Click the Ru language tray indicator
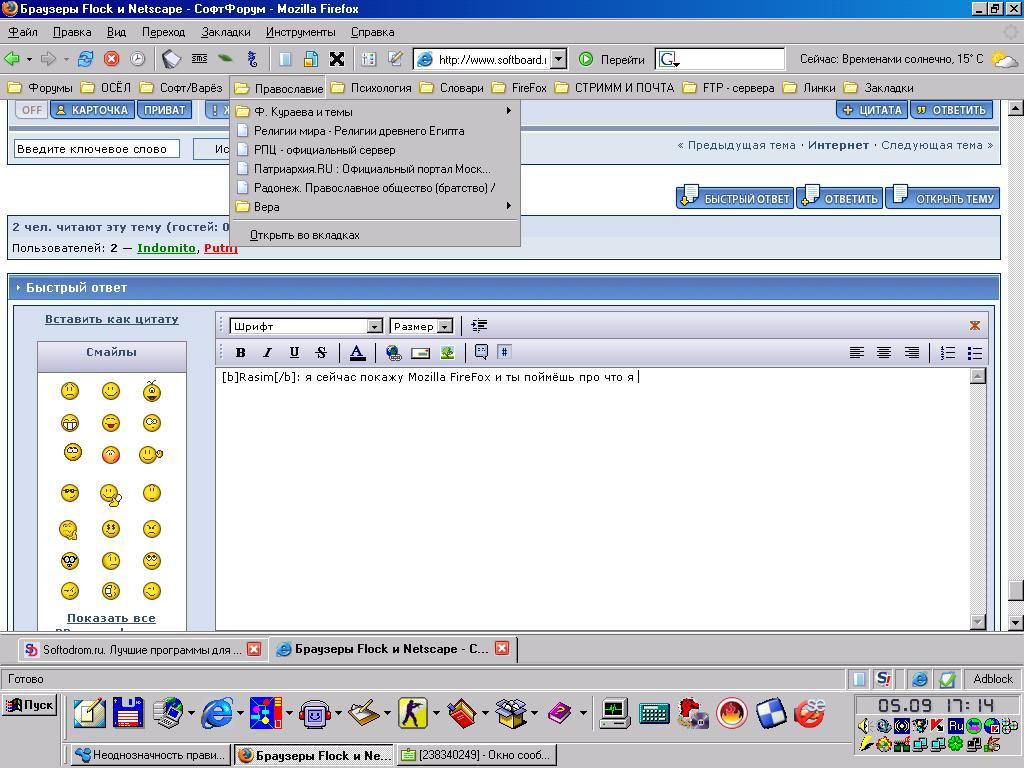This screenshot has height=768, width=1024. pyautogui.click(x=956, y=726)
